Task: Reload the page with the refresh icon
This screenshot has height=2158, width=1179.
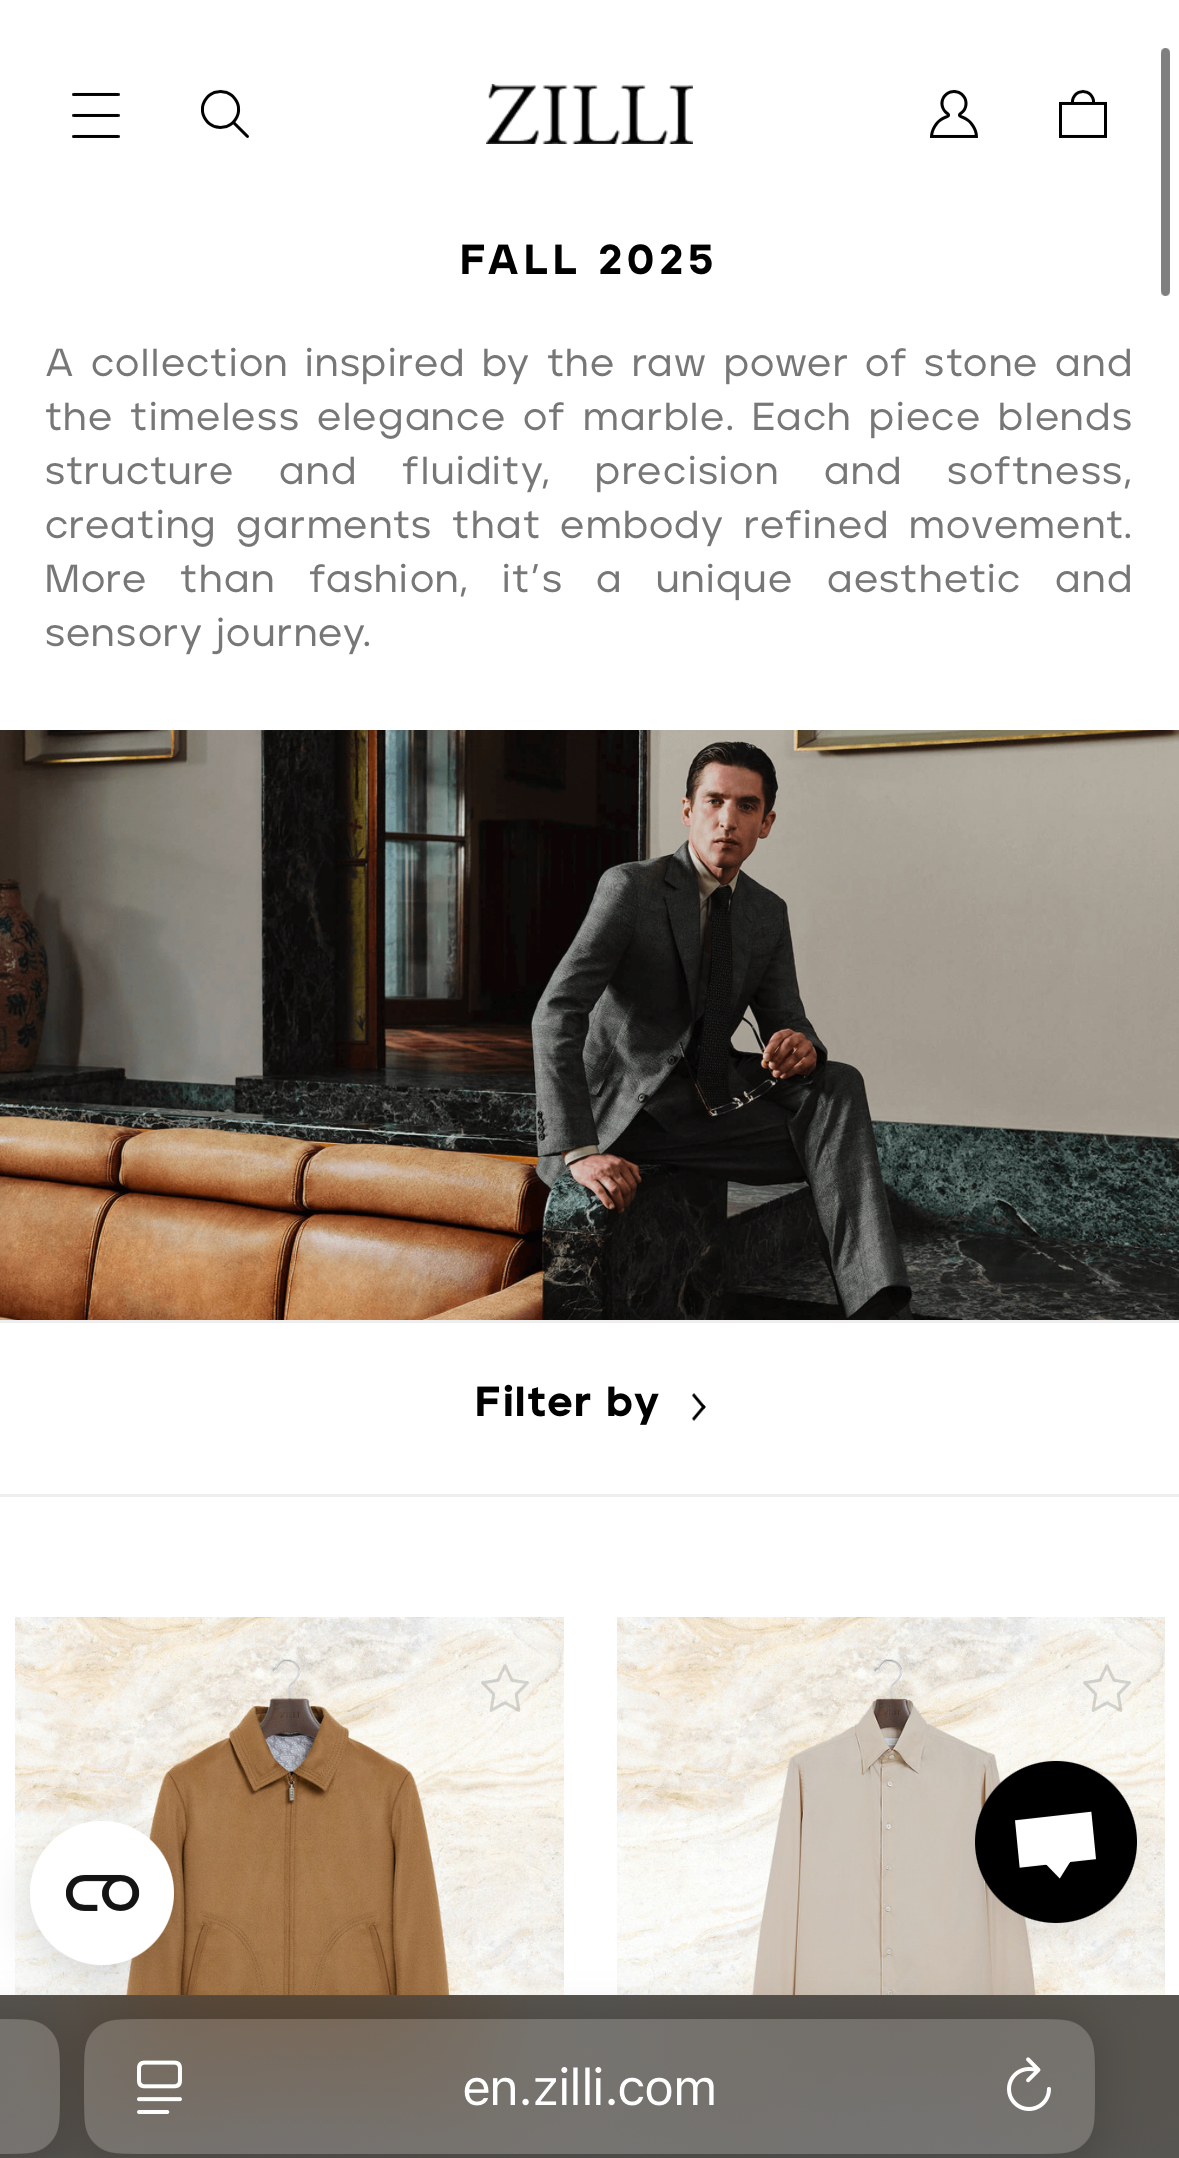Action: (1028, 2086)
